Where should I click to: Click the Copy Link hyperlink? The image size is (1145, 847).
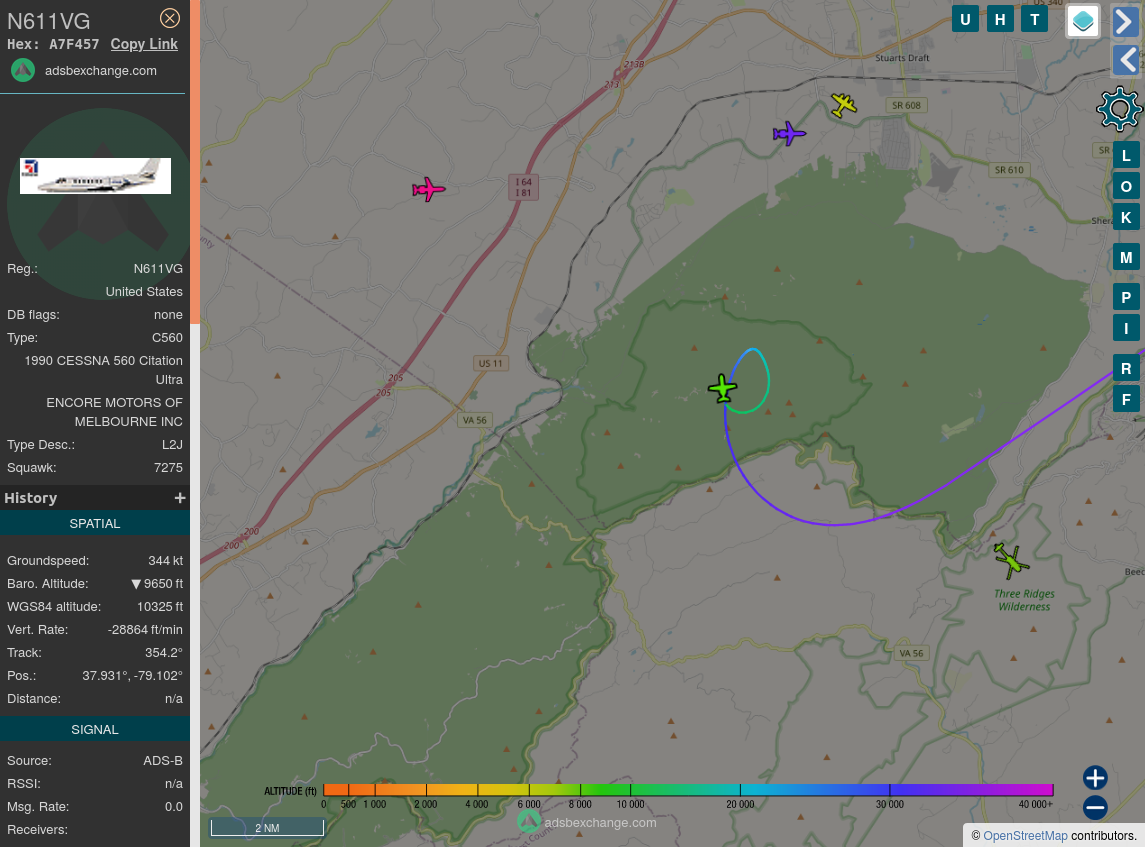144,44
